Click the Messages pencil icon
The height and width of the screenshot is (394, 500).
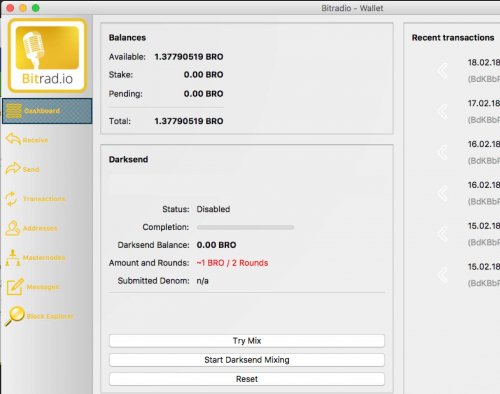pyautogui.click(x=15, y=287)
